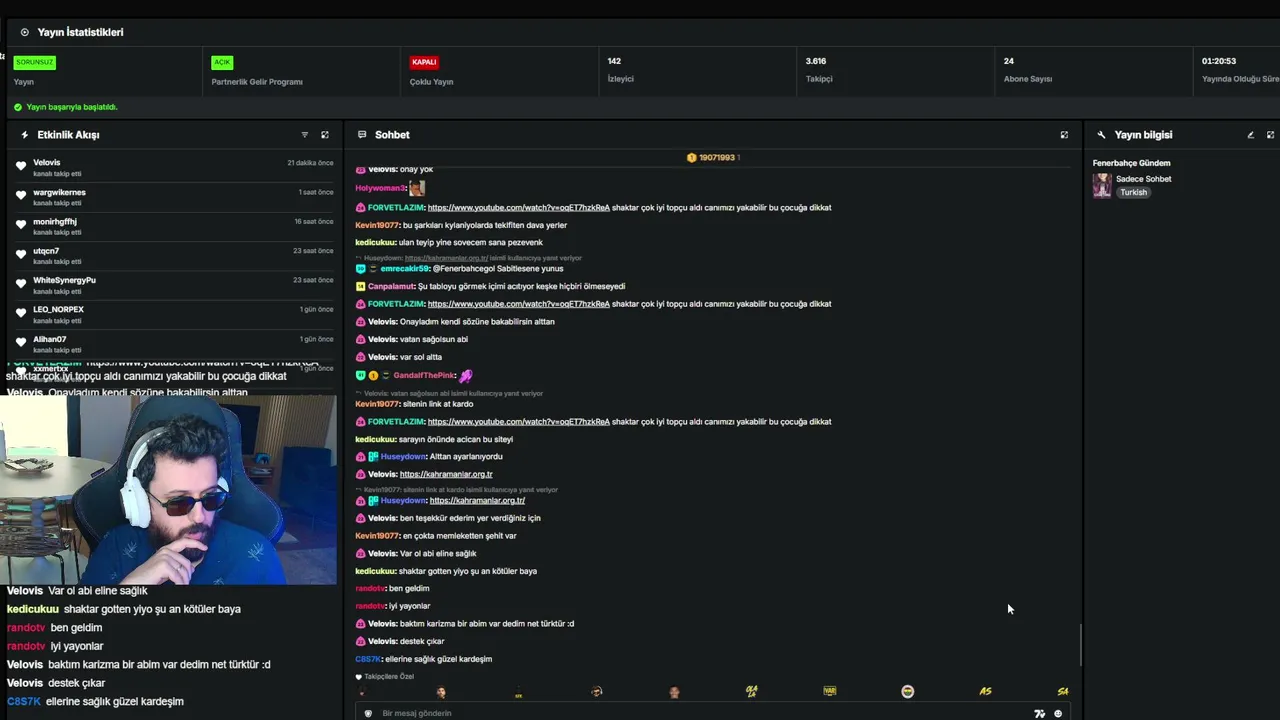The image size is (1280, 720).
Task: Open the Etkinlik Akışı filter icon
Action: 305,135
